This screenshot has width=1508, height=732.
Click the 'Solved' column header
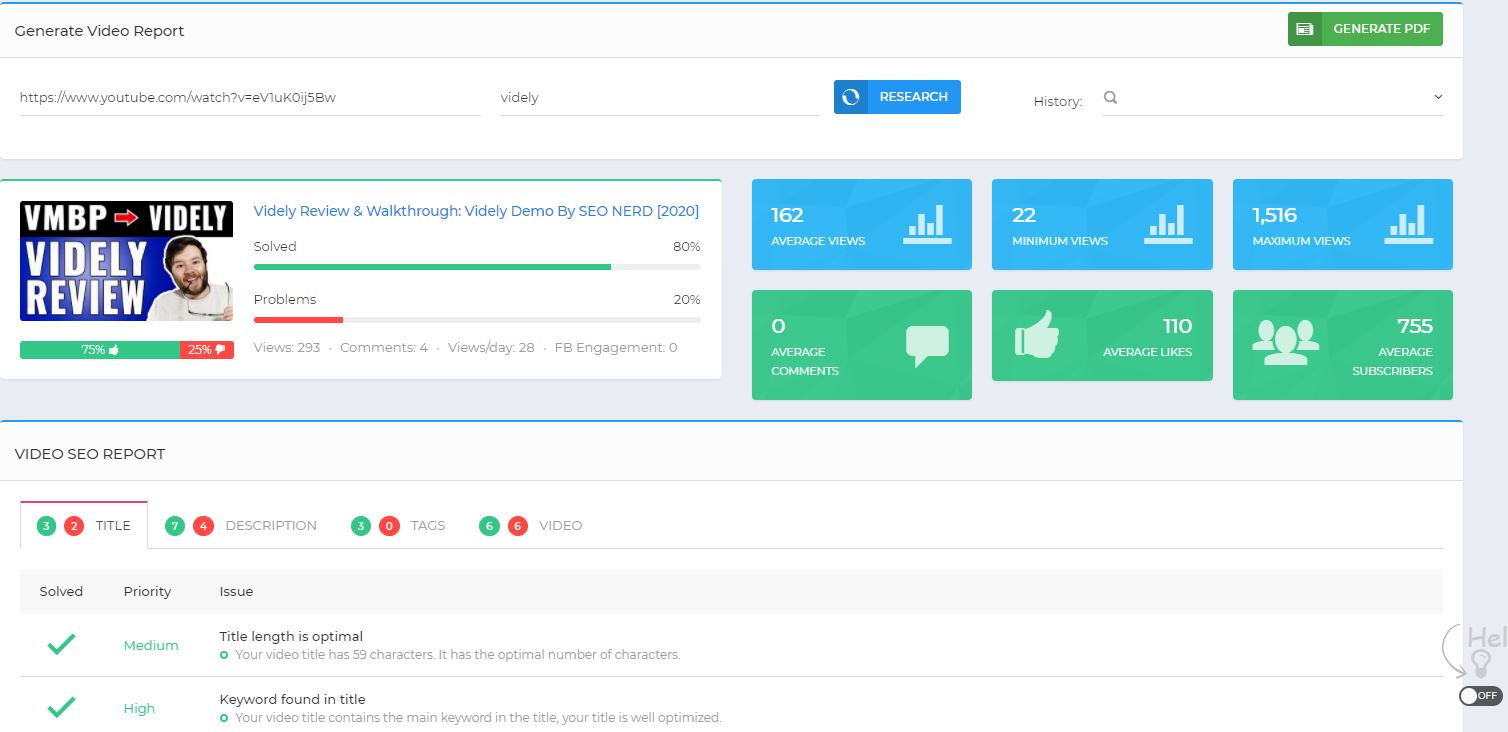tap(61, 591)
